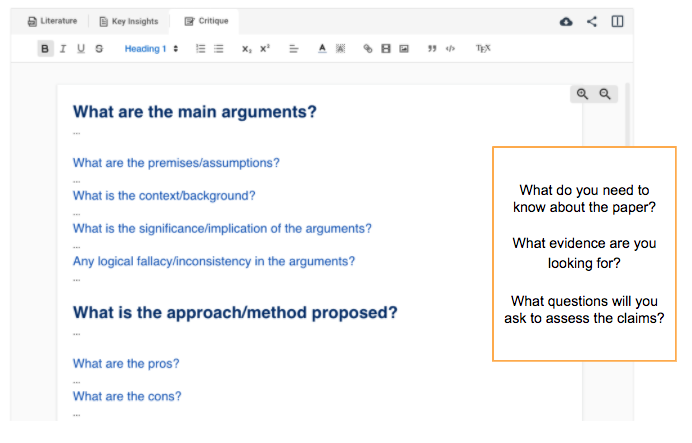Toggle the split panel layout
Viewport: 692px width, 443px height.
click(617, 21)
